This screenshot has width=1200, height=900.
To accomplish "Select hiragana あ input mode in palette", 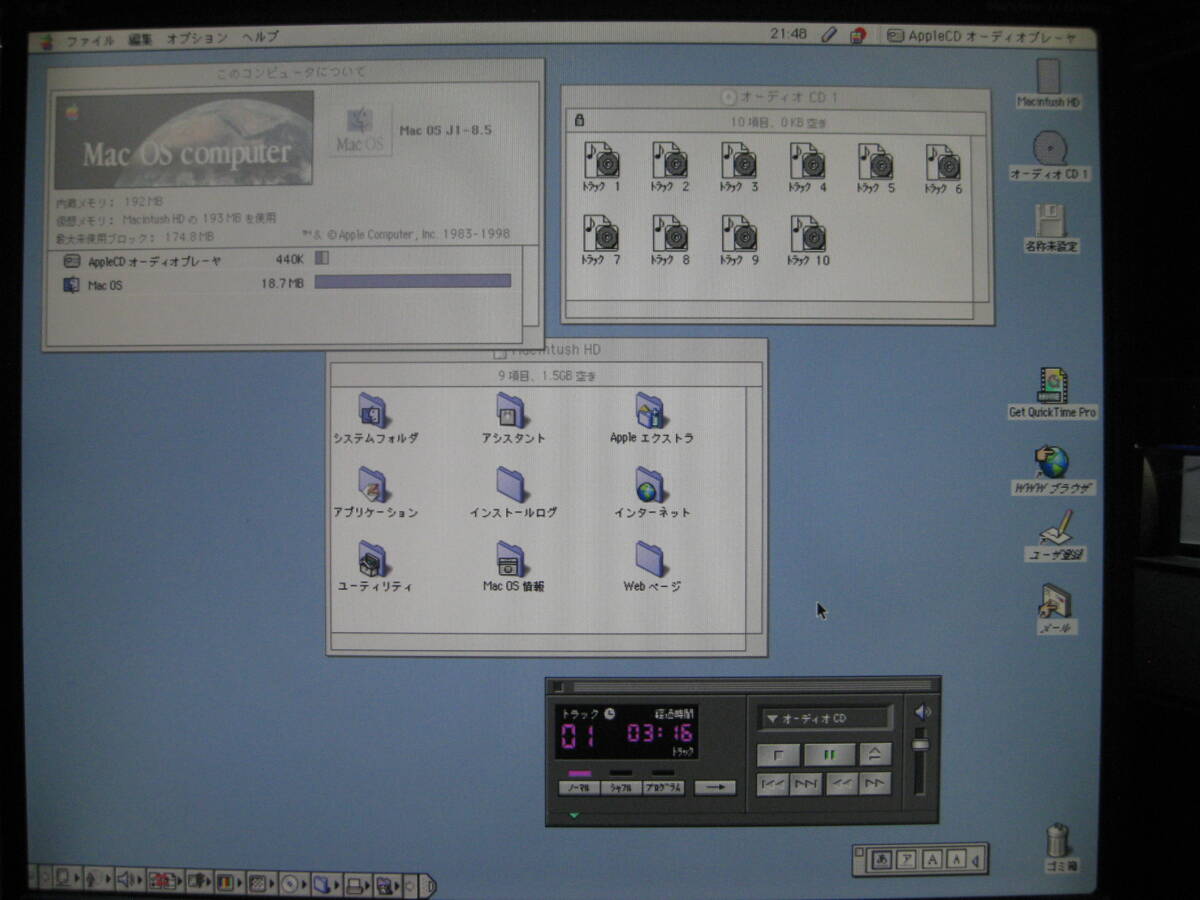I will tap(881, 859).
